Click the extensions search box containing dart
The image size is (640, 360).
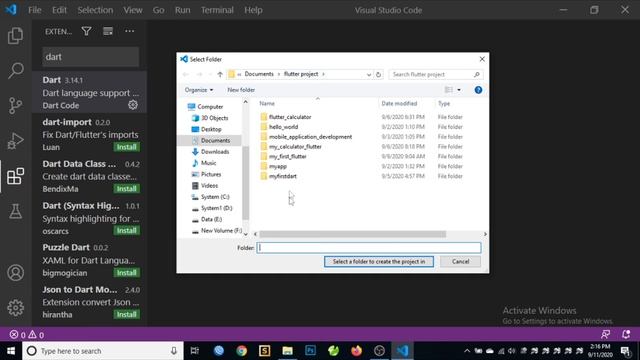click(90, 57)
